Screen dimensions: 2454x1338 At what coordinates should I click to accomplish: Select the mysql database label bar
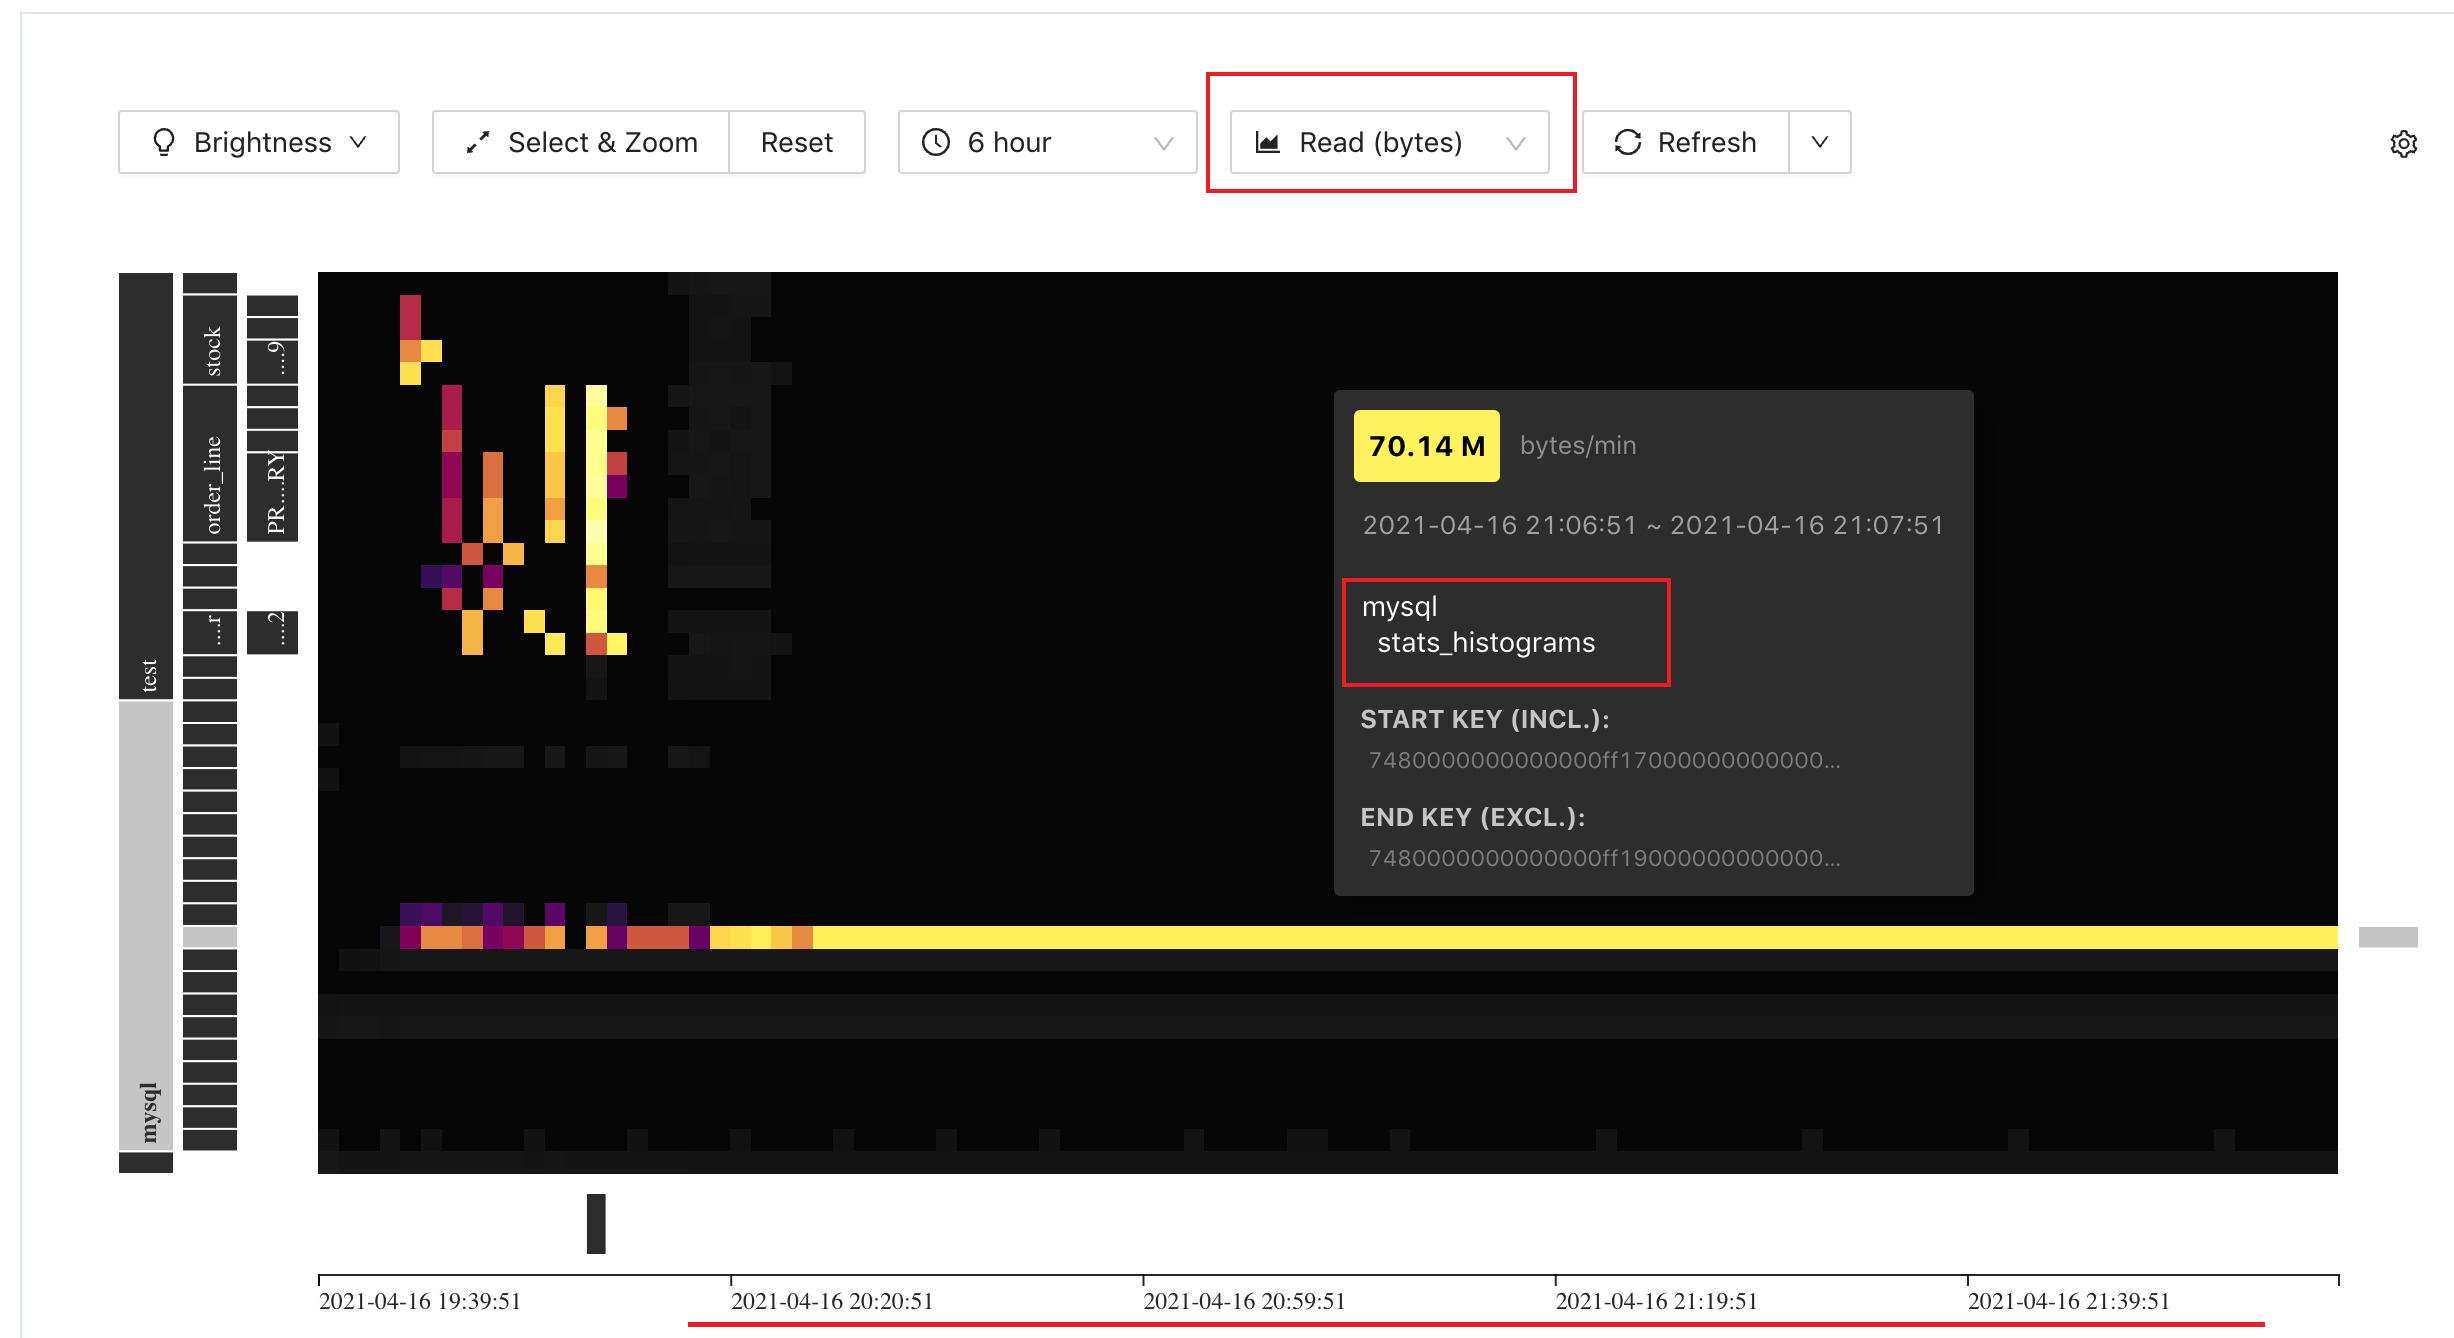tap(146, 924)
